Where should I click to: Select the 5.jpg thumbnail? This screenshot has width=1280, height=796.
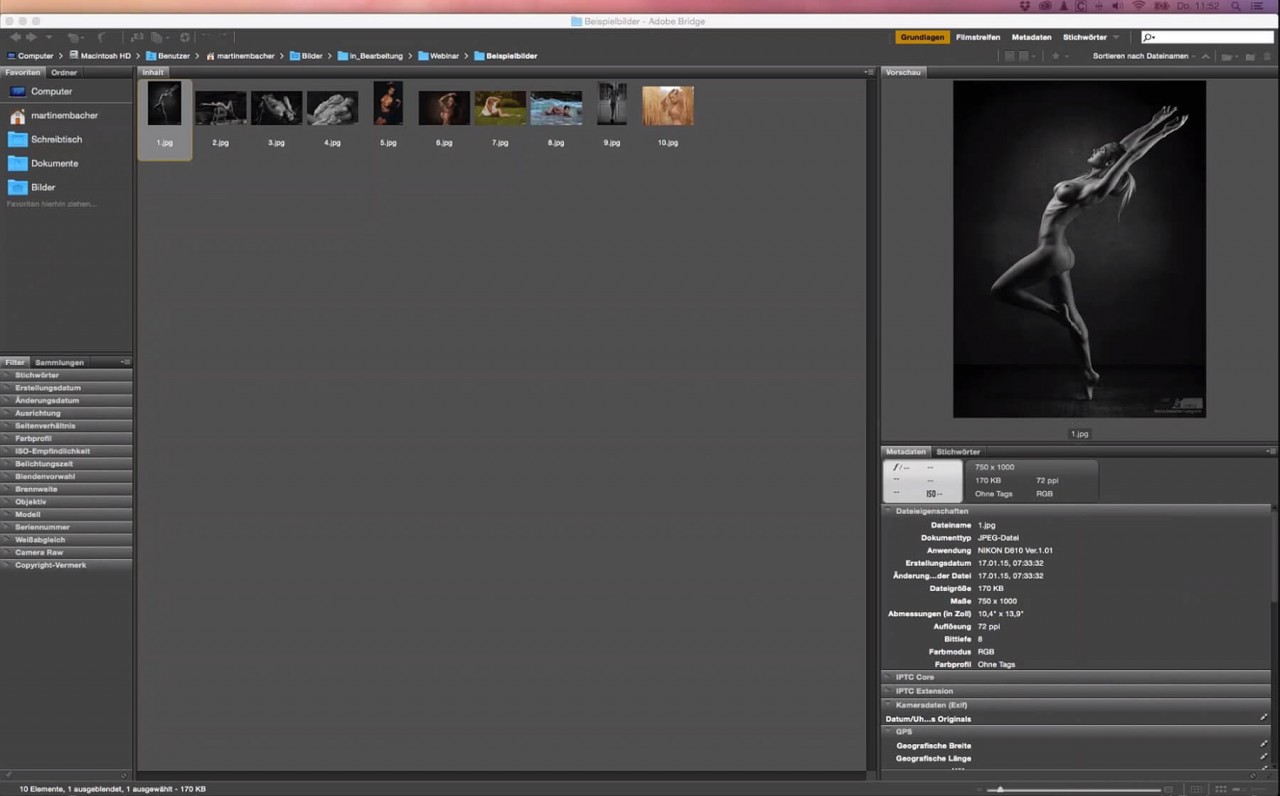point(388,105)
